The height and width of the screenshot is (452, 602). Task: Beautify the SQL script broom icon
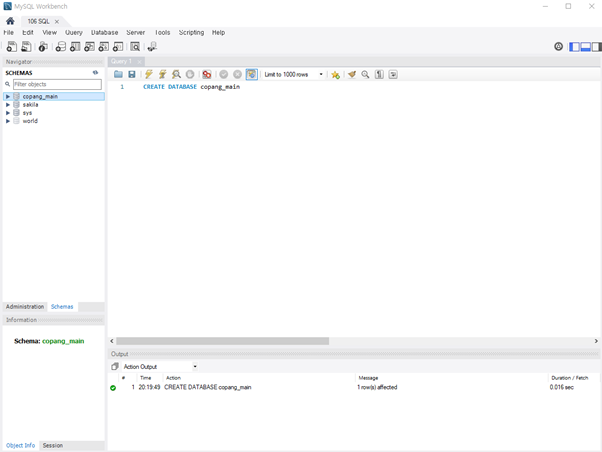(352, 74)
